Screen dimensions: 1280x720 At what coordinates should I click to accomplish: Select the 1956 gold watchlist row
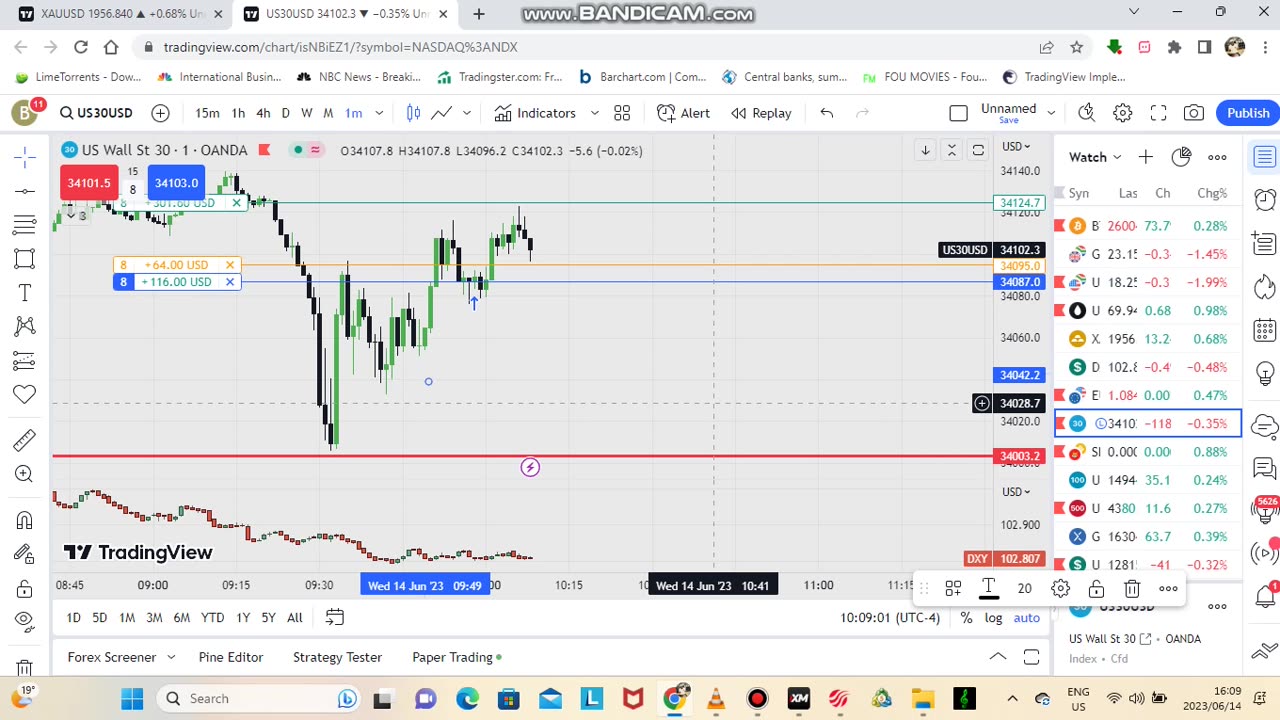pos(1148,339)
